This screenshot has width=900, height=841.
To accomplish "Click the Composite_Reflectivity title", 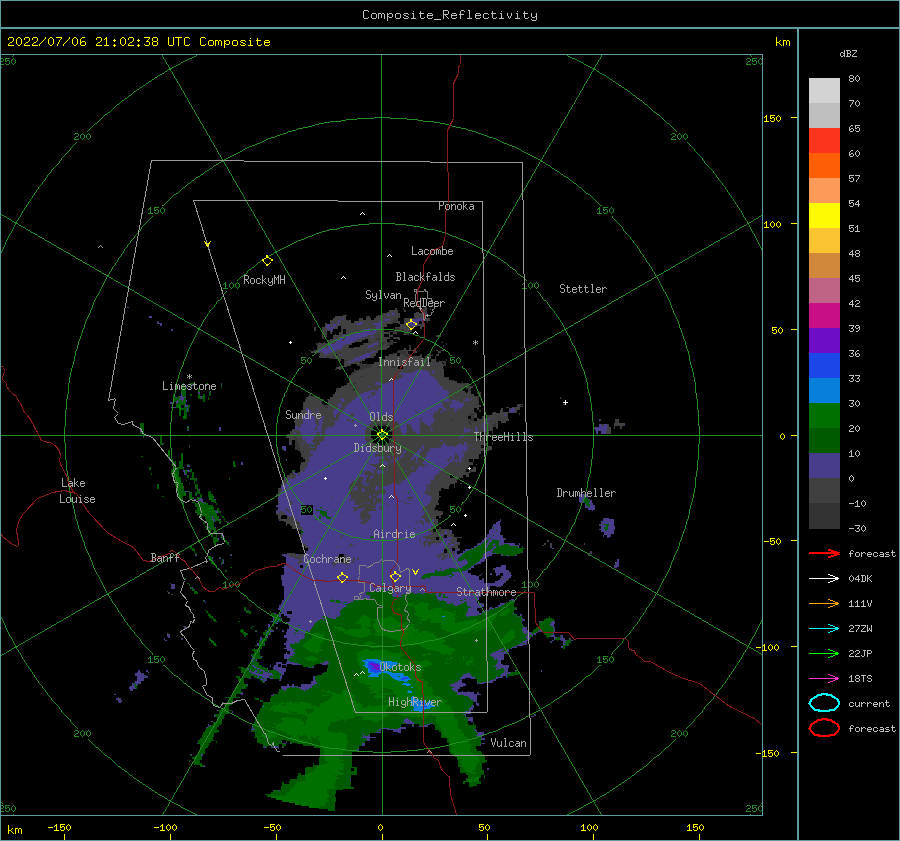I will pyautogui.click(x=449, y=15).
